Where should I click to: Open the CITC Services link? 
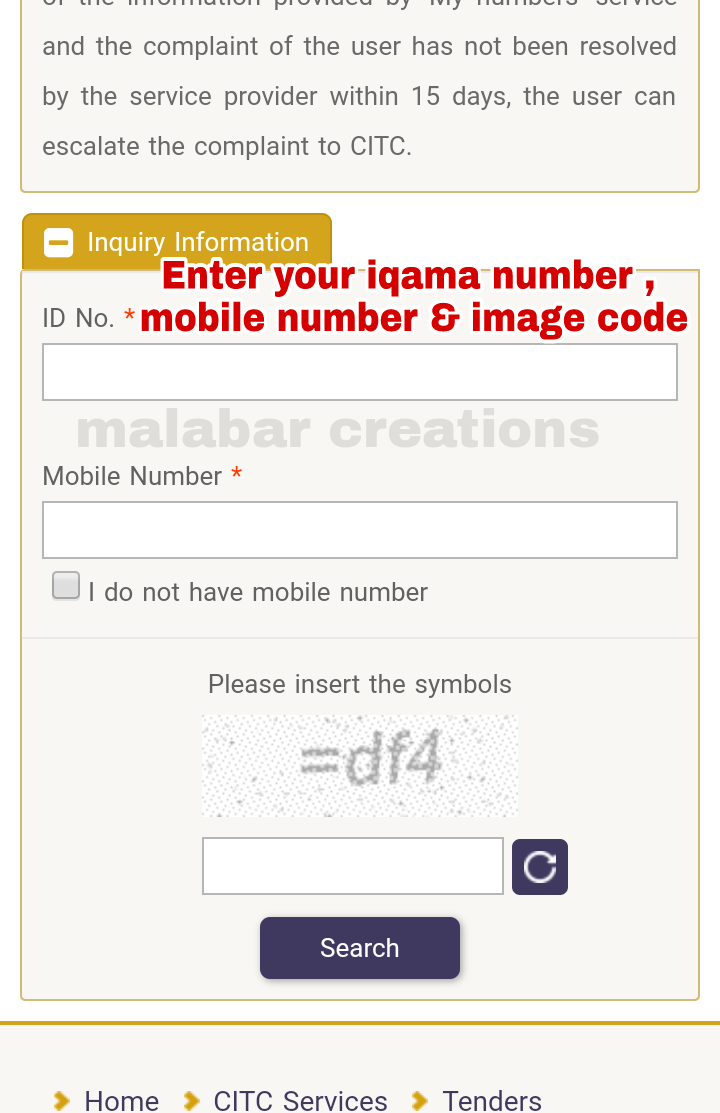tap(300, 1100)
